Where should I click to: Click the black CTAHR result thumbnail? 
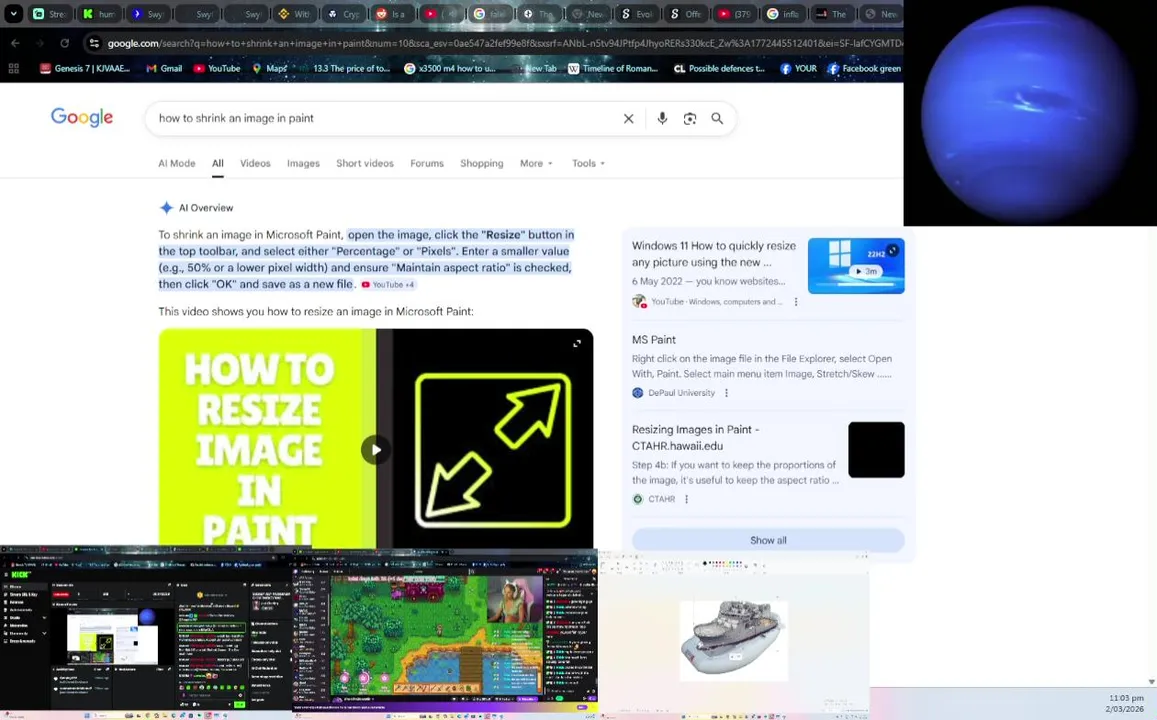point(876,450)
